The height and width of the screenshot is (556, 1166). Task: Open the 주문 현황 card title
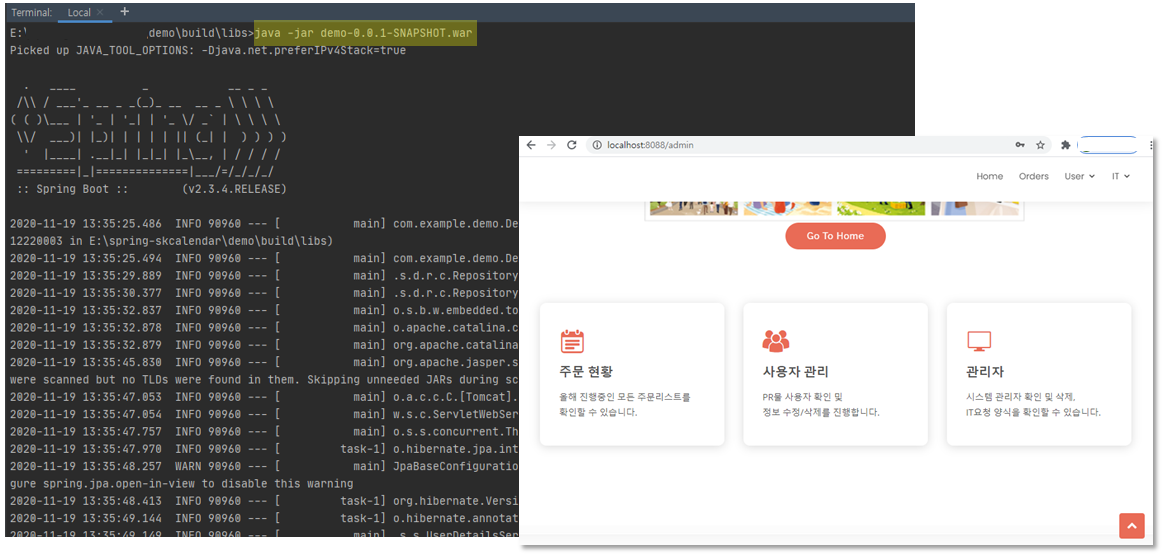pyautogui.click(x=587, y=372)
